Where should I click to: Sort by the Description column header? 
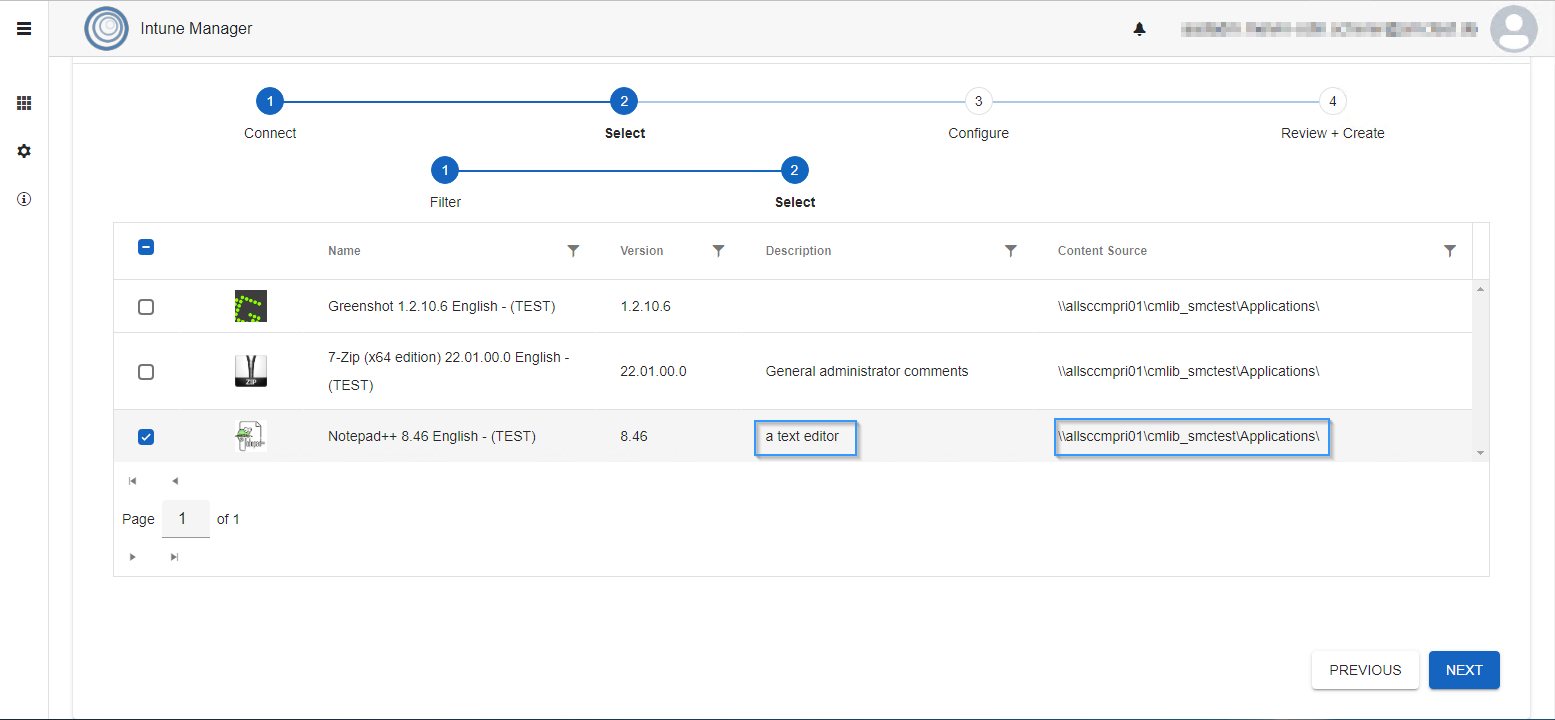(798, 251)
